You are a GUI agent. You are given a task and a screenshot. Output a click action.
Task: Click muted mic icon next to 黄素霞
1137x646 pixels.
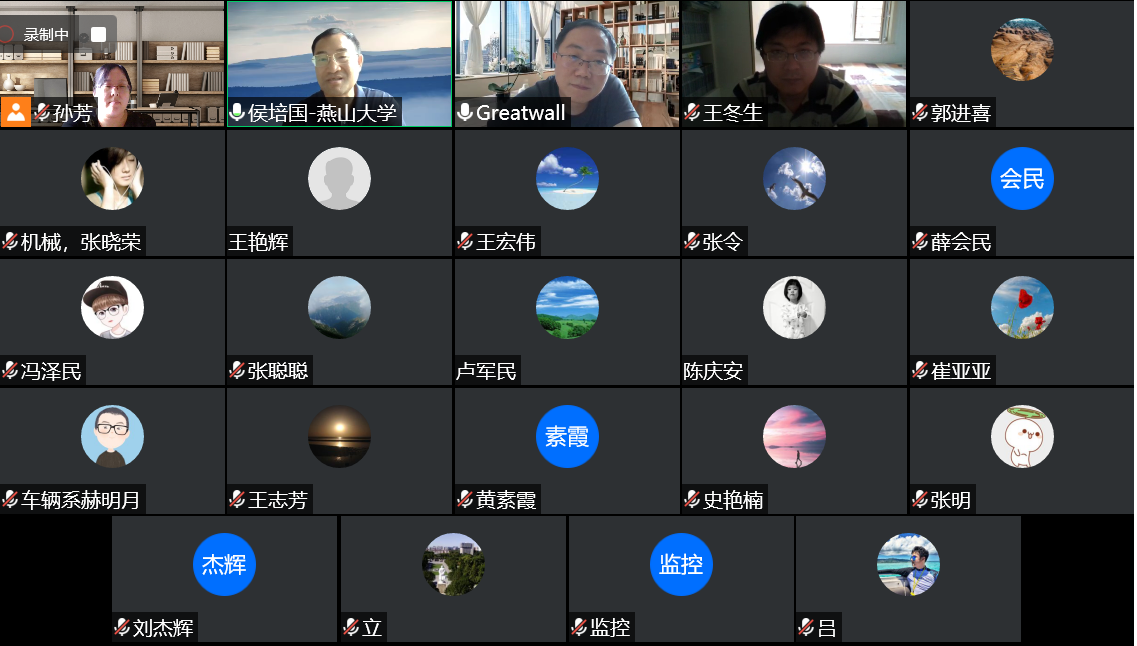[466, 500]
